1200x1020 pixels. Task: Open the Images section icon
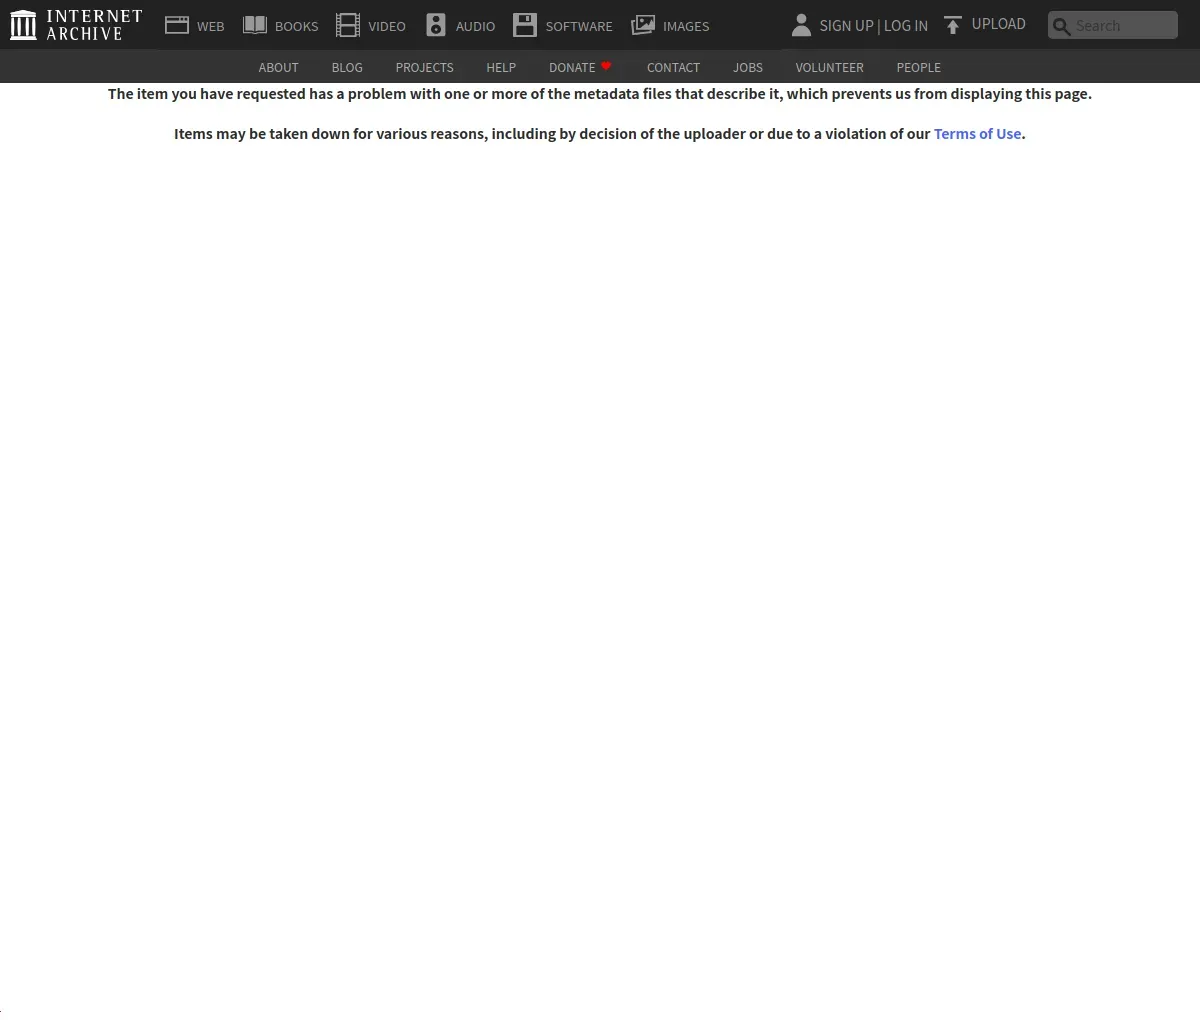pos(643,25)
